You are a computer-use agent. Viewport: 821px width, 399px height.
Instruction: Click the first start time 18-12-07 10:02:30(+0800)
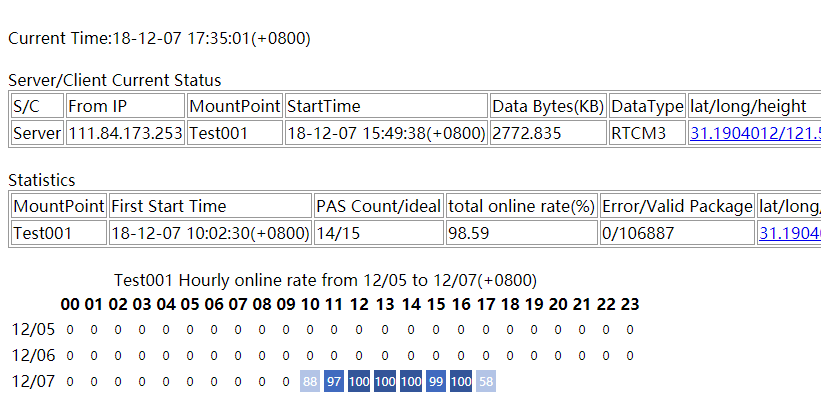click(x=210, y=232)
